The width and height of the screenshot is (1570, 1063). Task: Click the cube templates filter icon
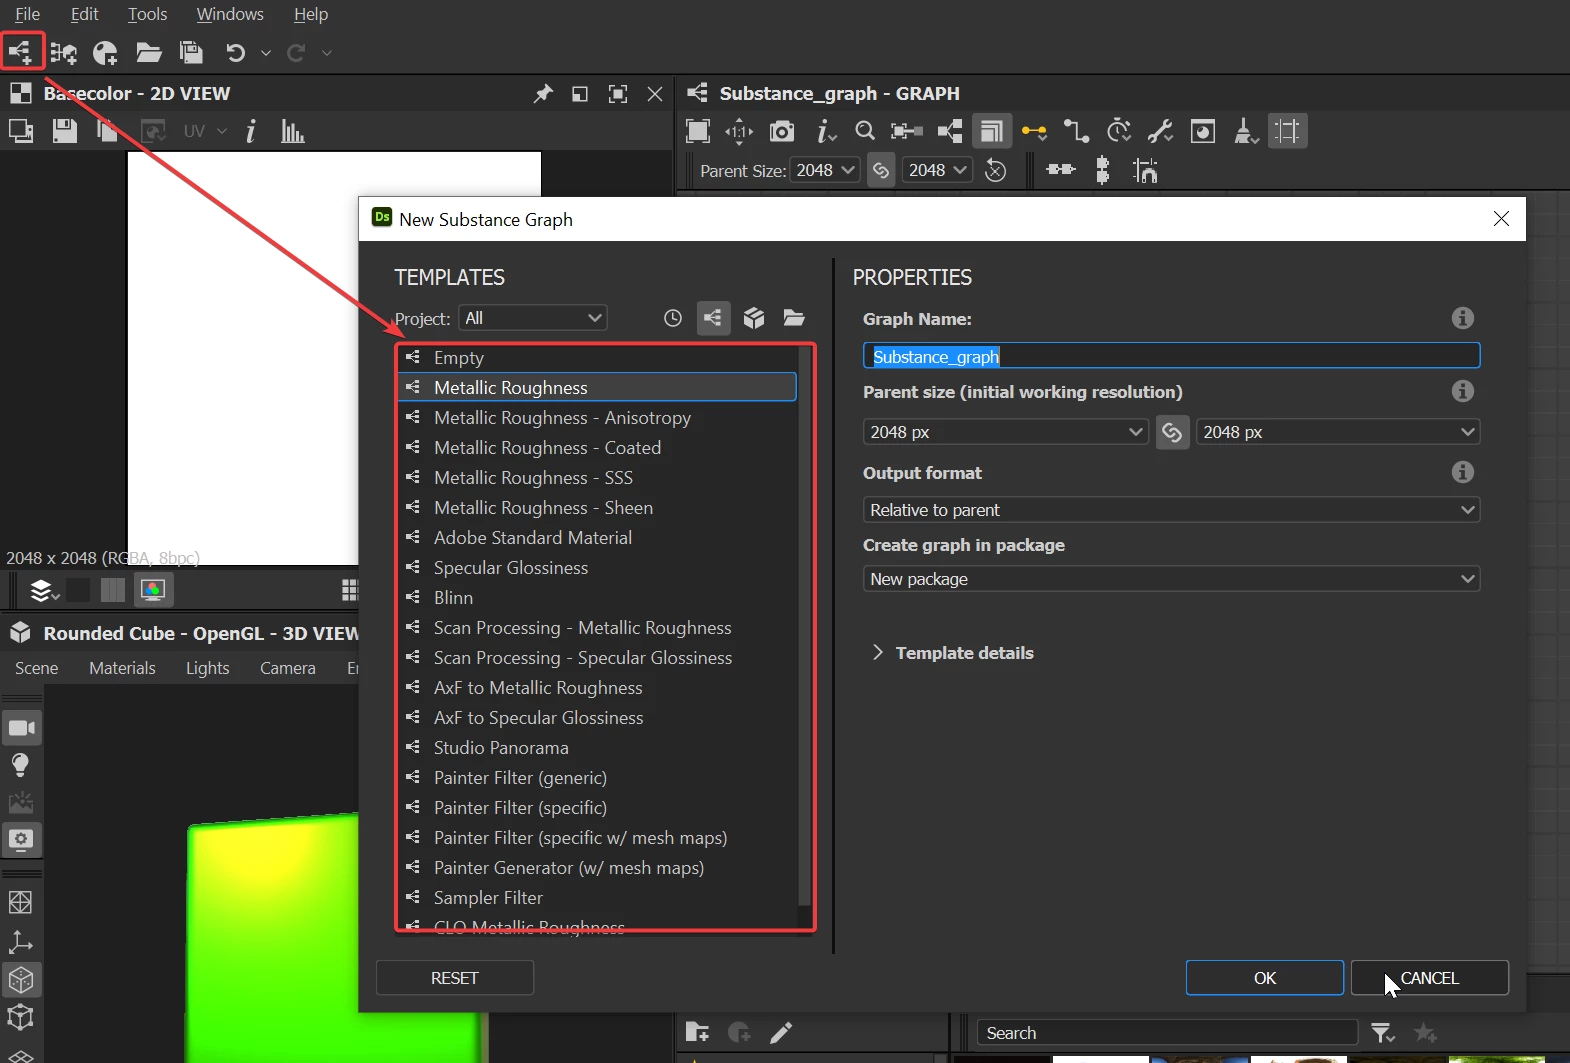click(x=754, y=318)
